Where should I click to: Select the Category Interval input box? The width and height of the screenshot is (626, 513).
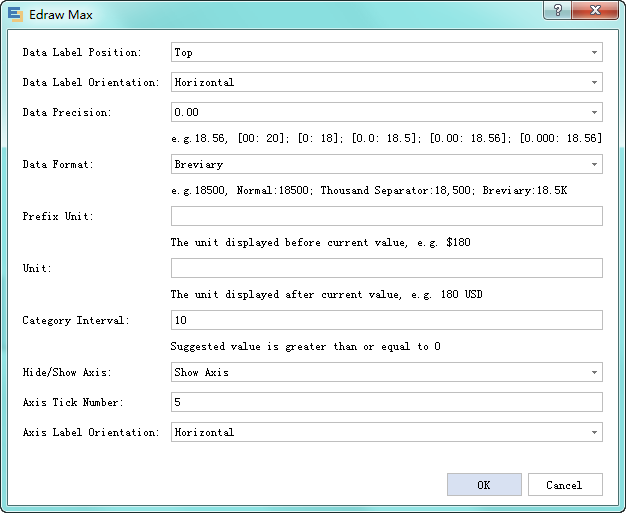click(x=386, y=320)
